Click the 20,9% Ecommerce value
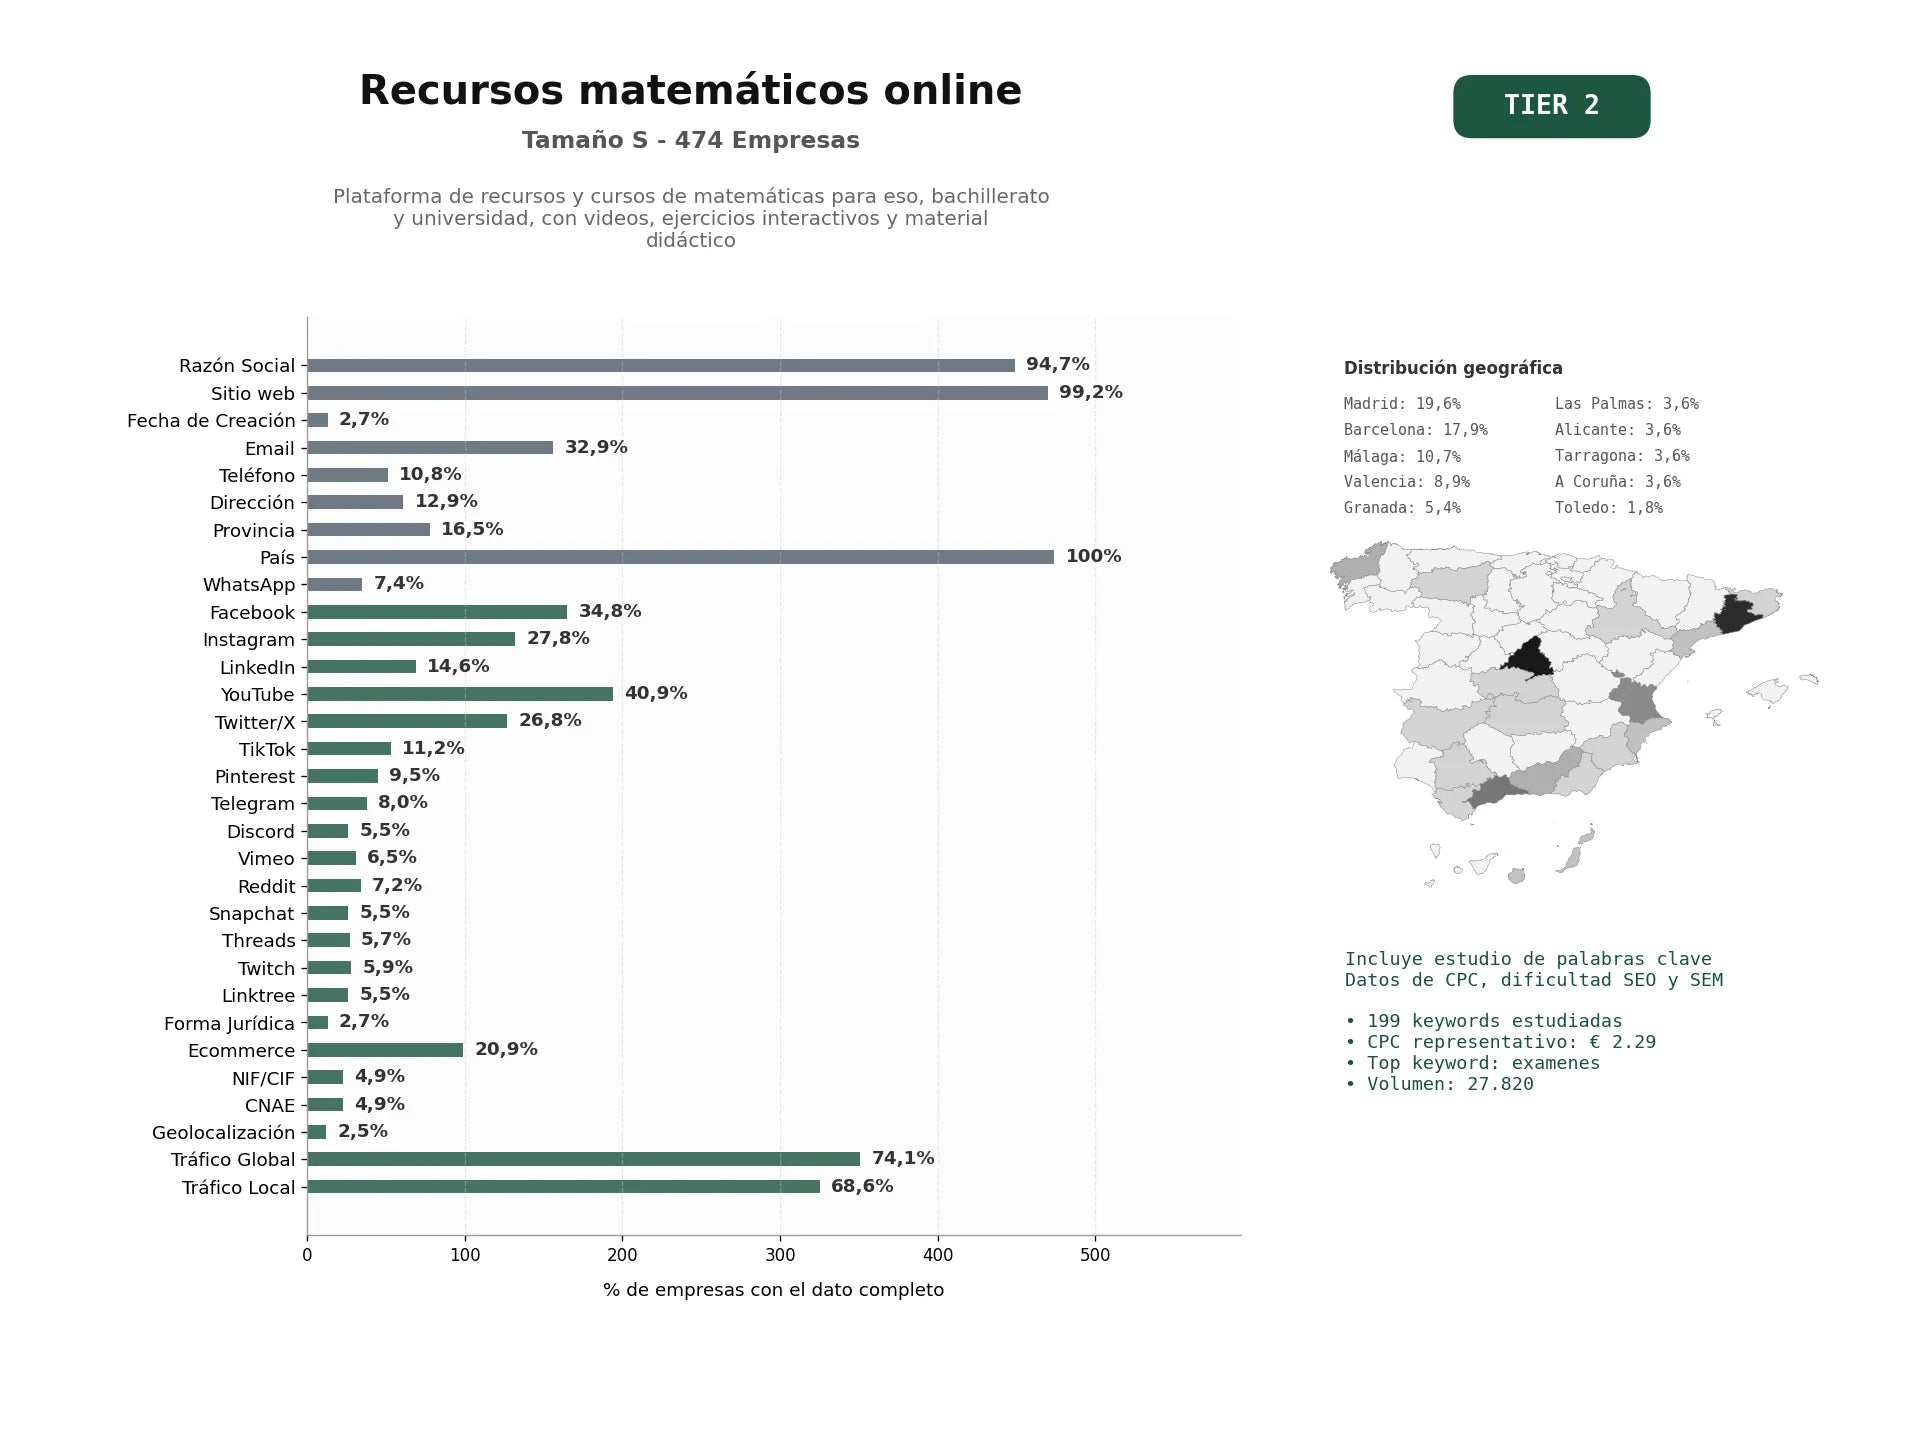 point(506,1049)
